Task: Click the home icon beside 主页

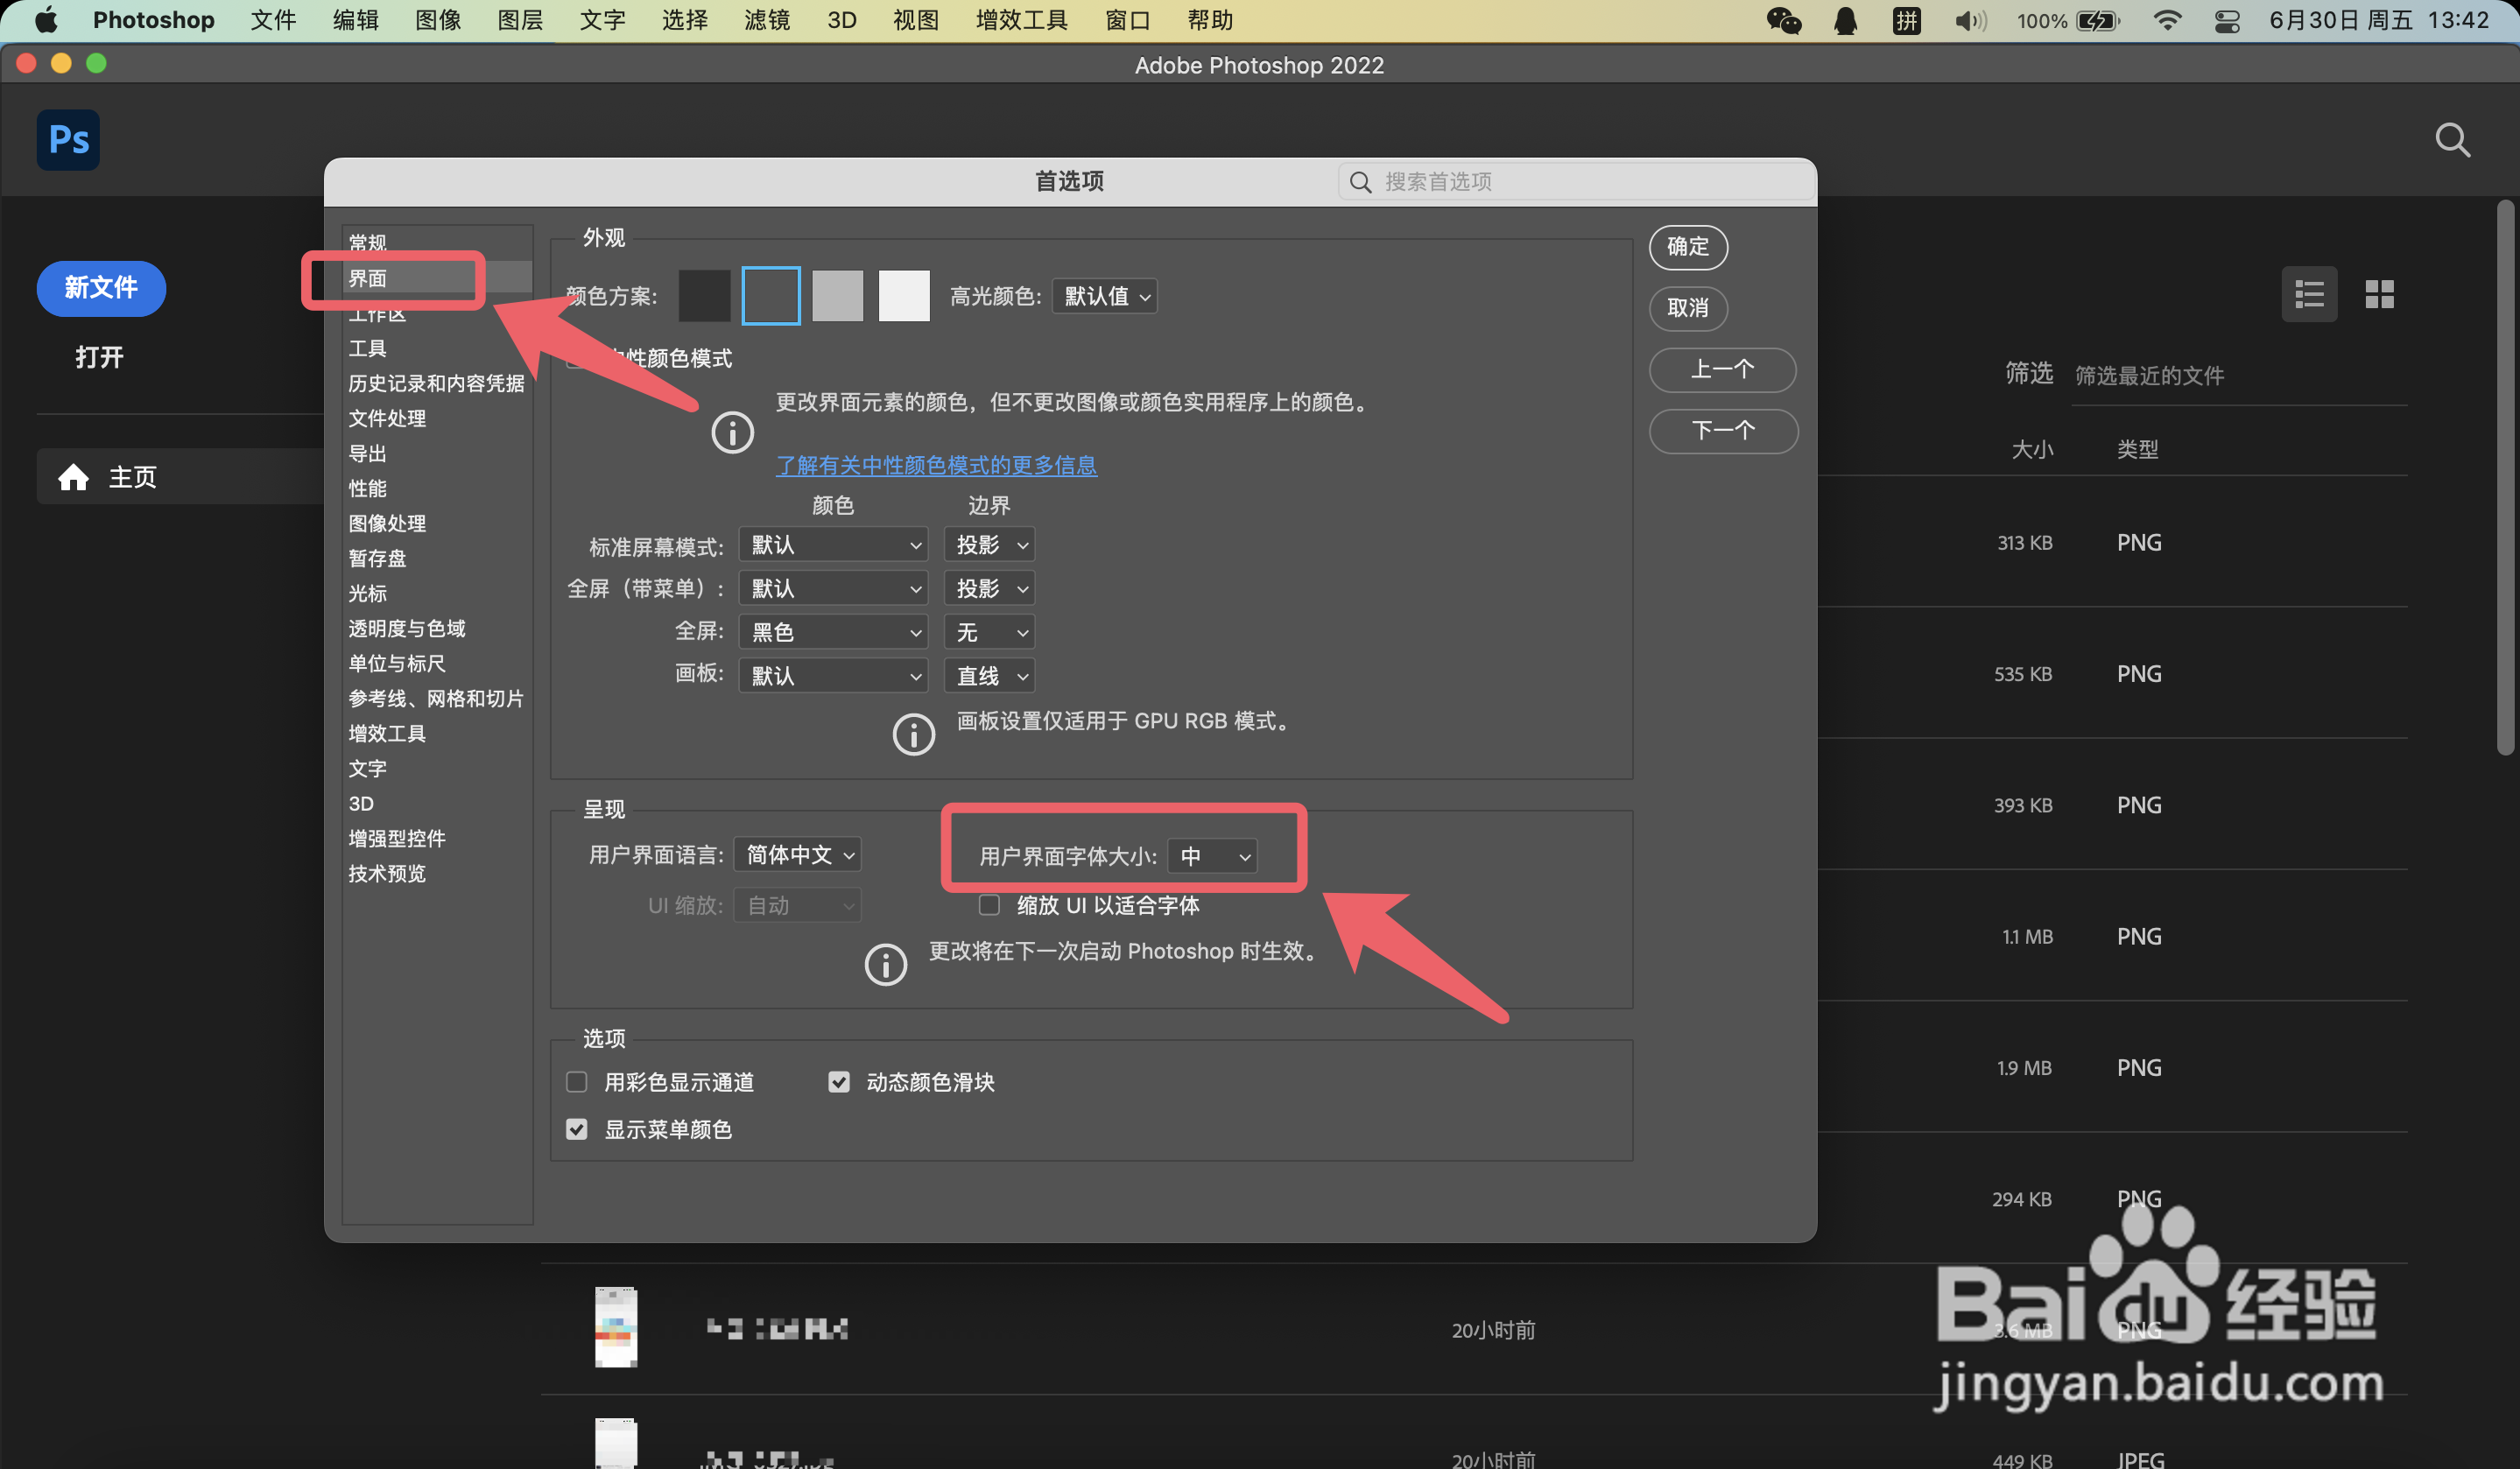Action: tap(73, 477)
